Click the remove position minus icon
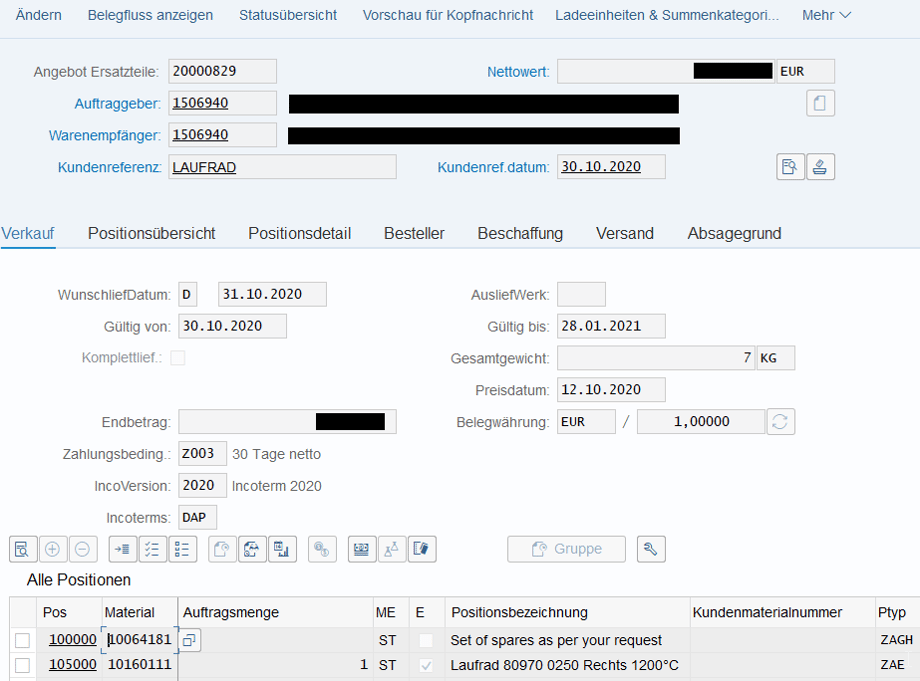This screenshot has width=920, height=681. [x=83, y=549]
